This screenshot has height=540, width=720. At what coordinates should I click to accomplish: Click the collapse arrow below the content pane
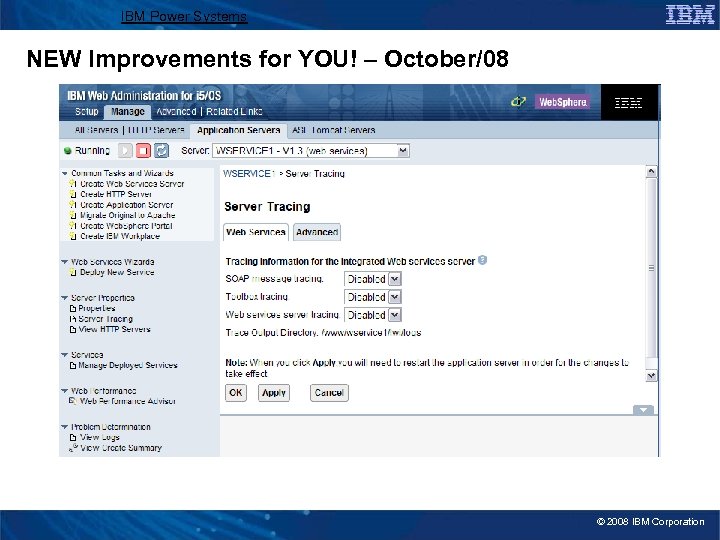(x=643, y=410)
